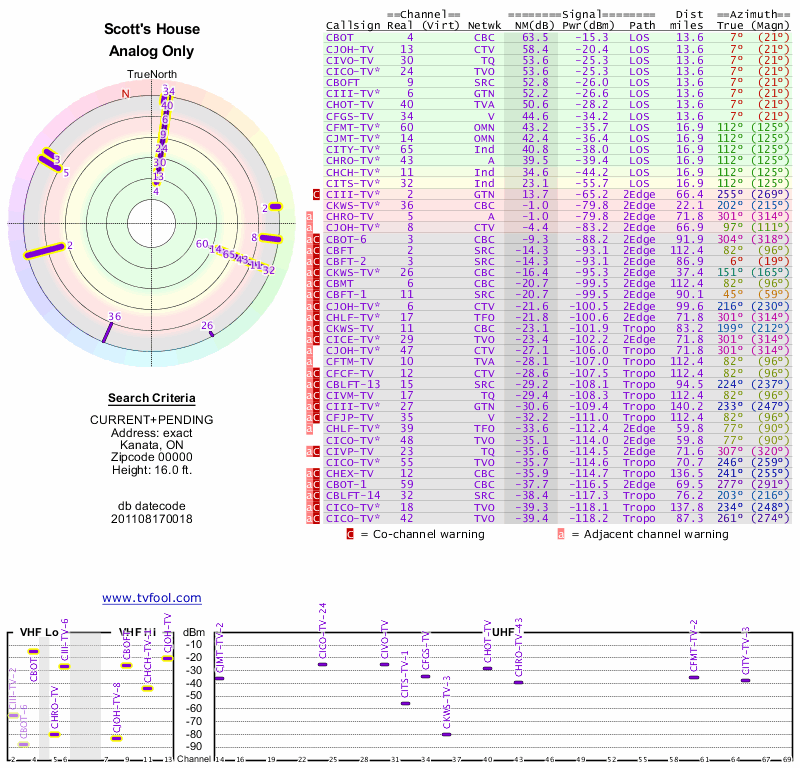Select the channel 36 marker on radar plot
800x768 pixels.
107,332
